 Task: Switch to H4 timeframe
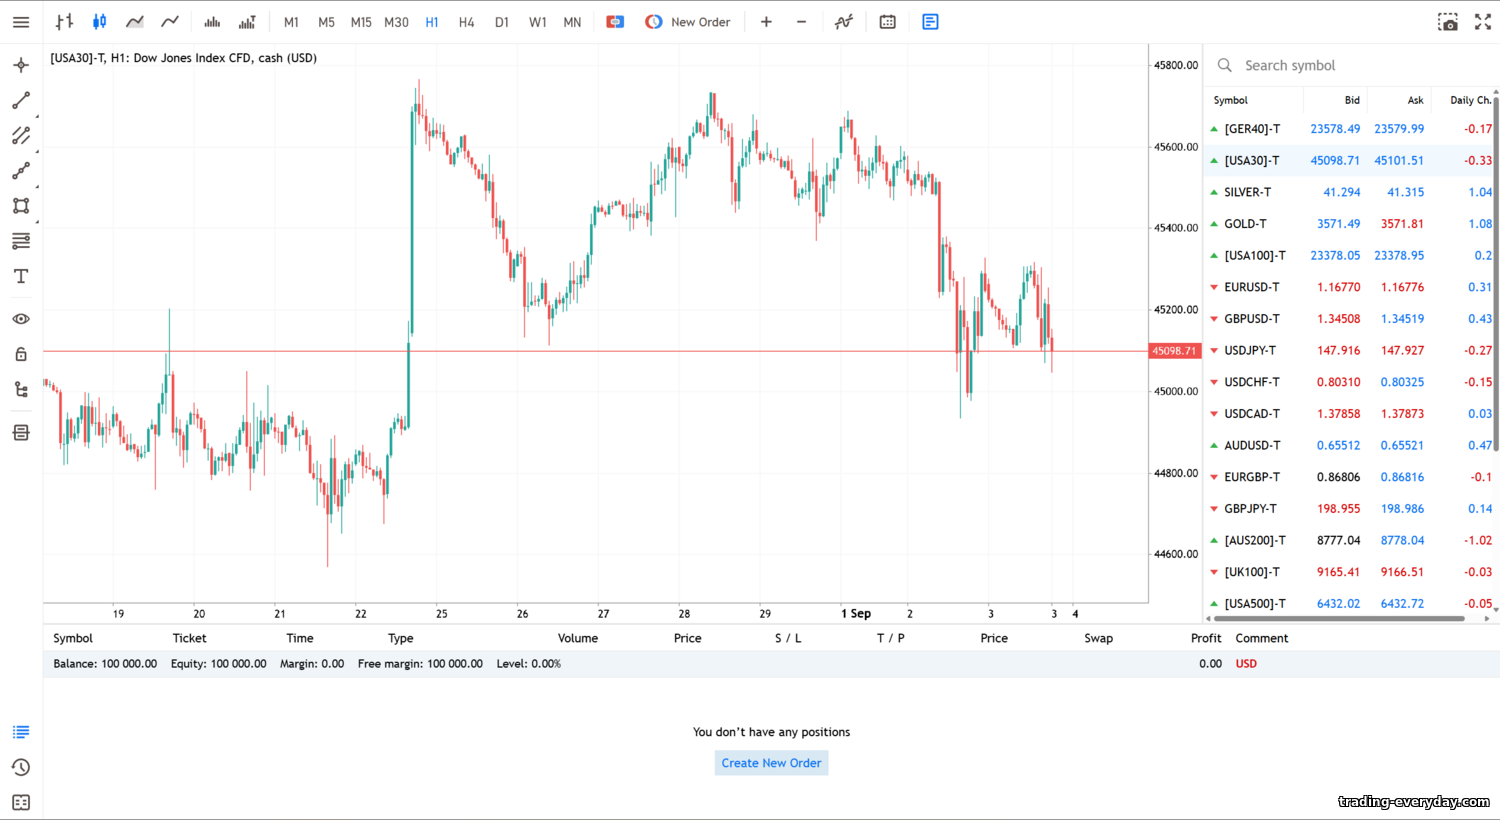[466, 22]
